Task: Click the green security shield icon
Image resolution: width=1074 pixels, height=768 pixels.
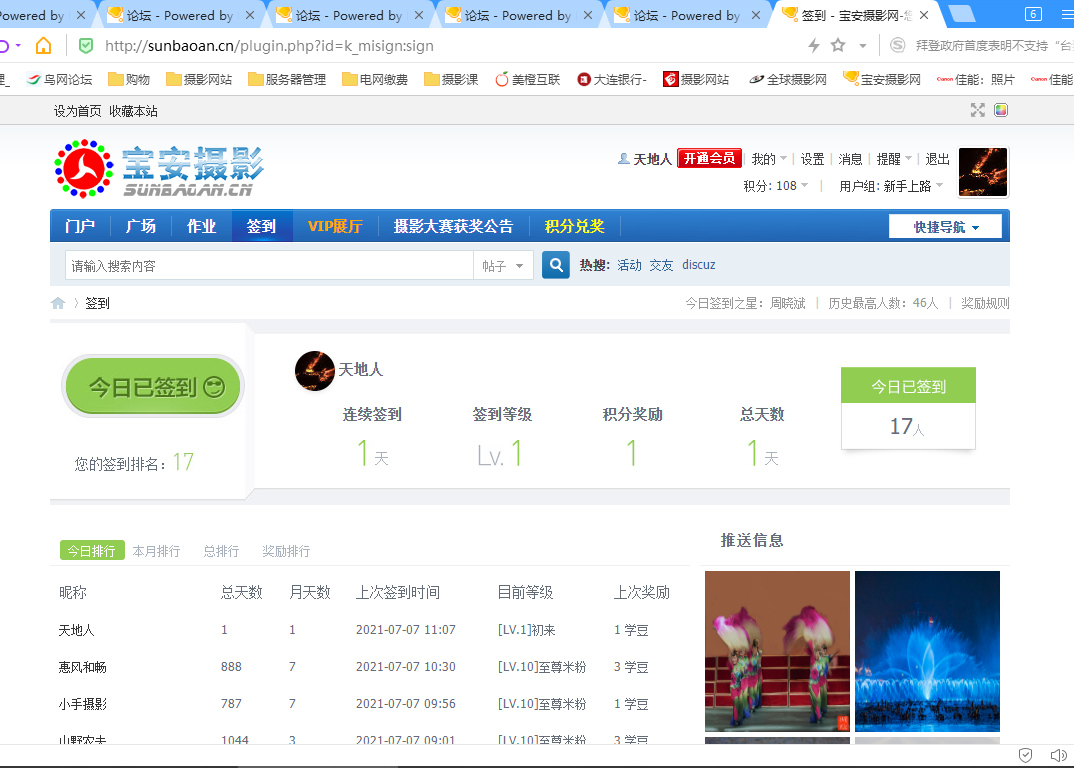Action: pos(86,46)
